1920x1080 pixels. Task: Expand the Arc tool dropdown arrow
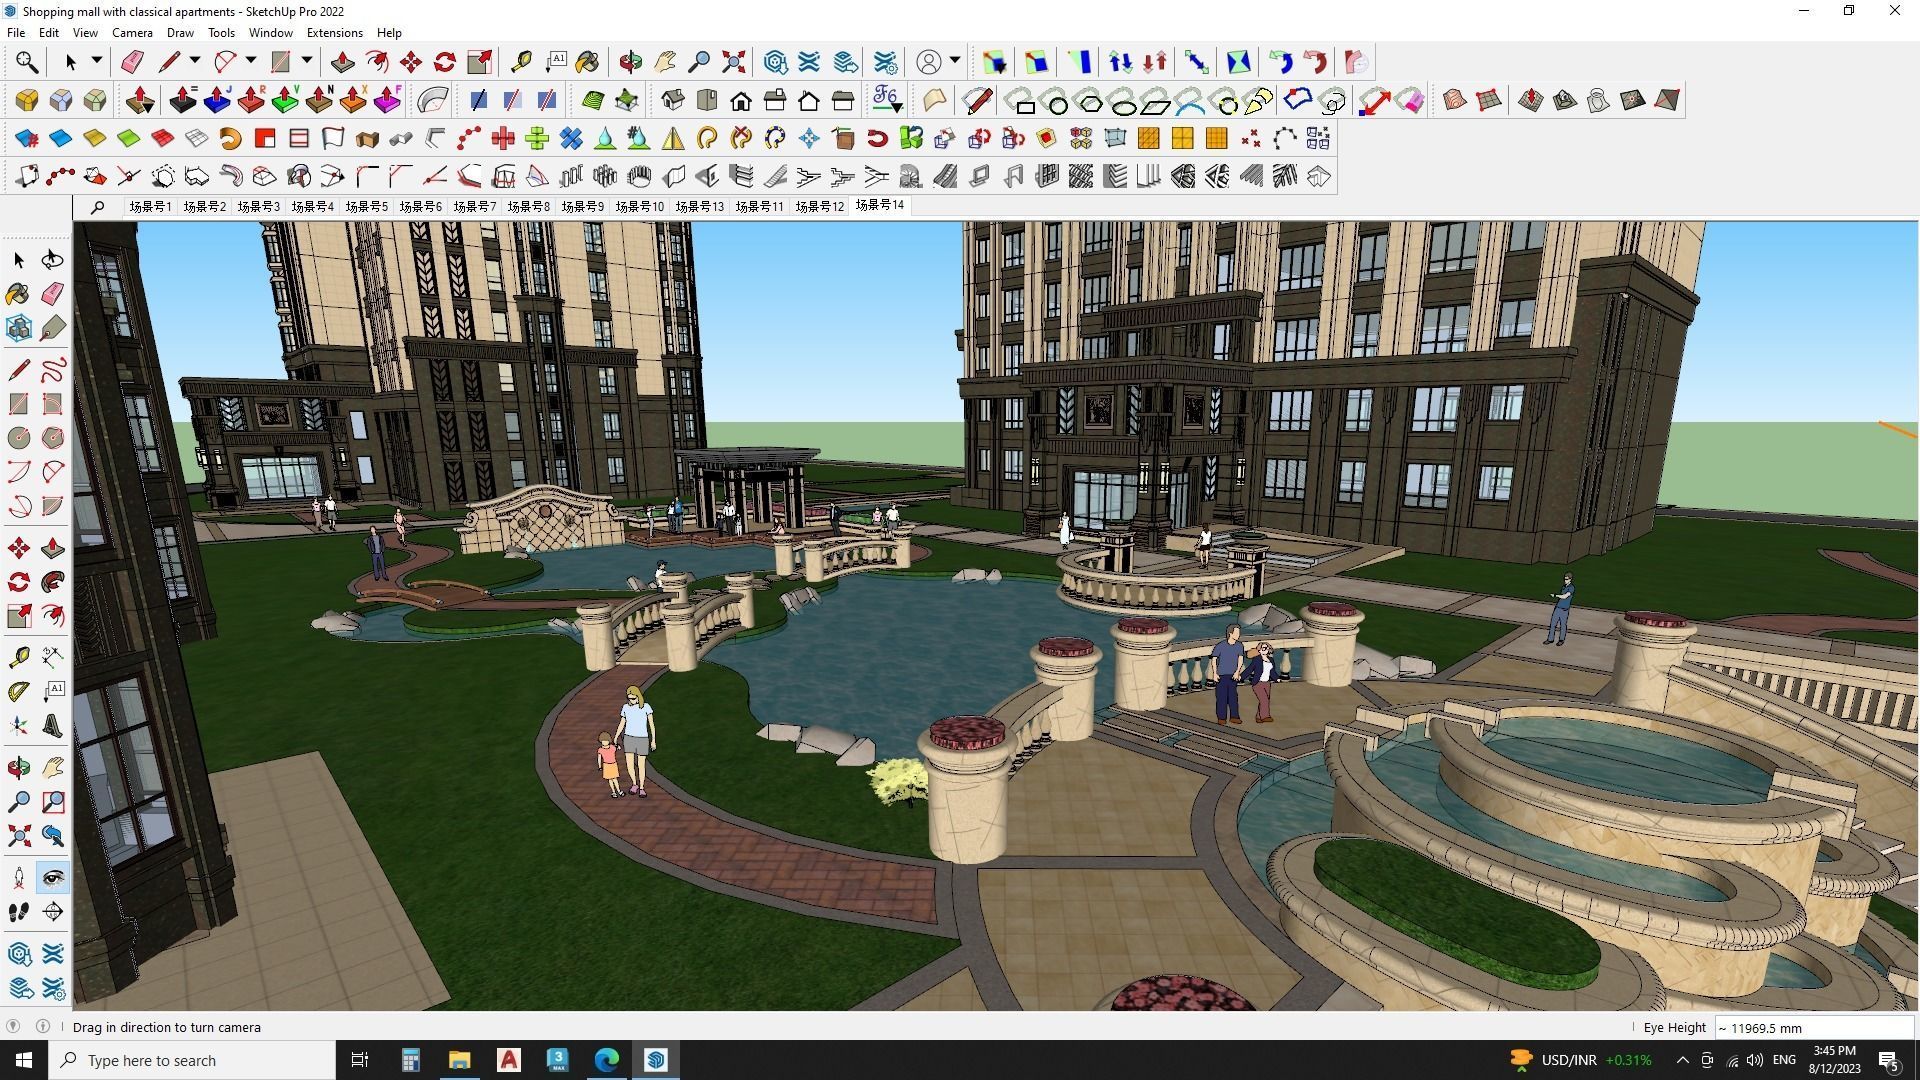(x=251, y=61)
